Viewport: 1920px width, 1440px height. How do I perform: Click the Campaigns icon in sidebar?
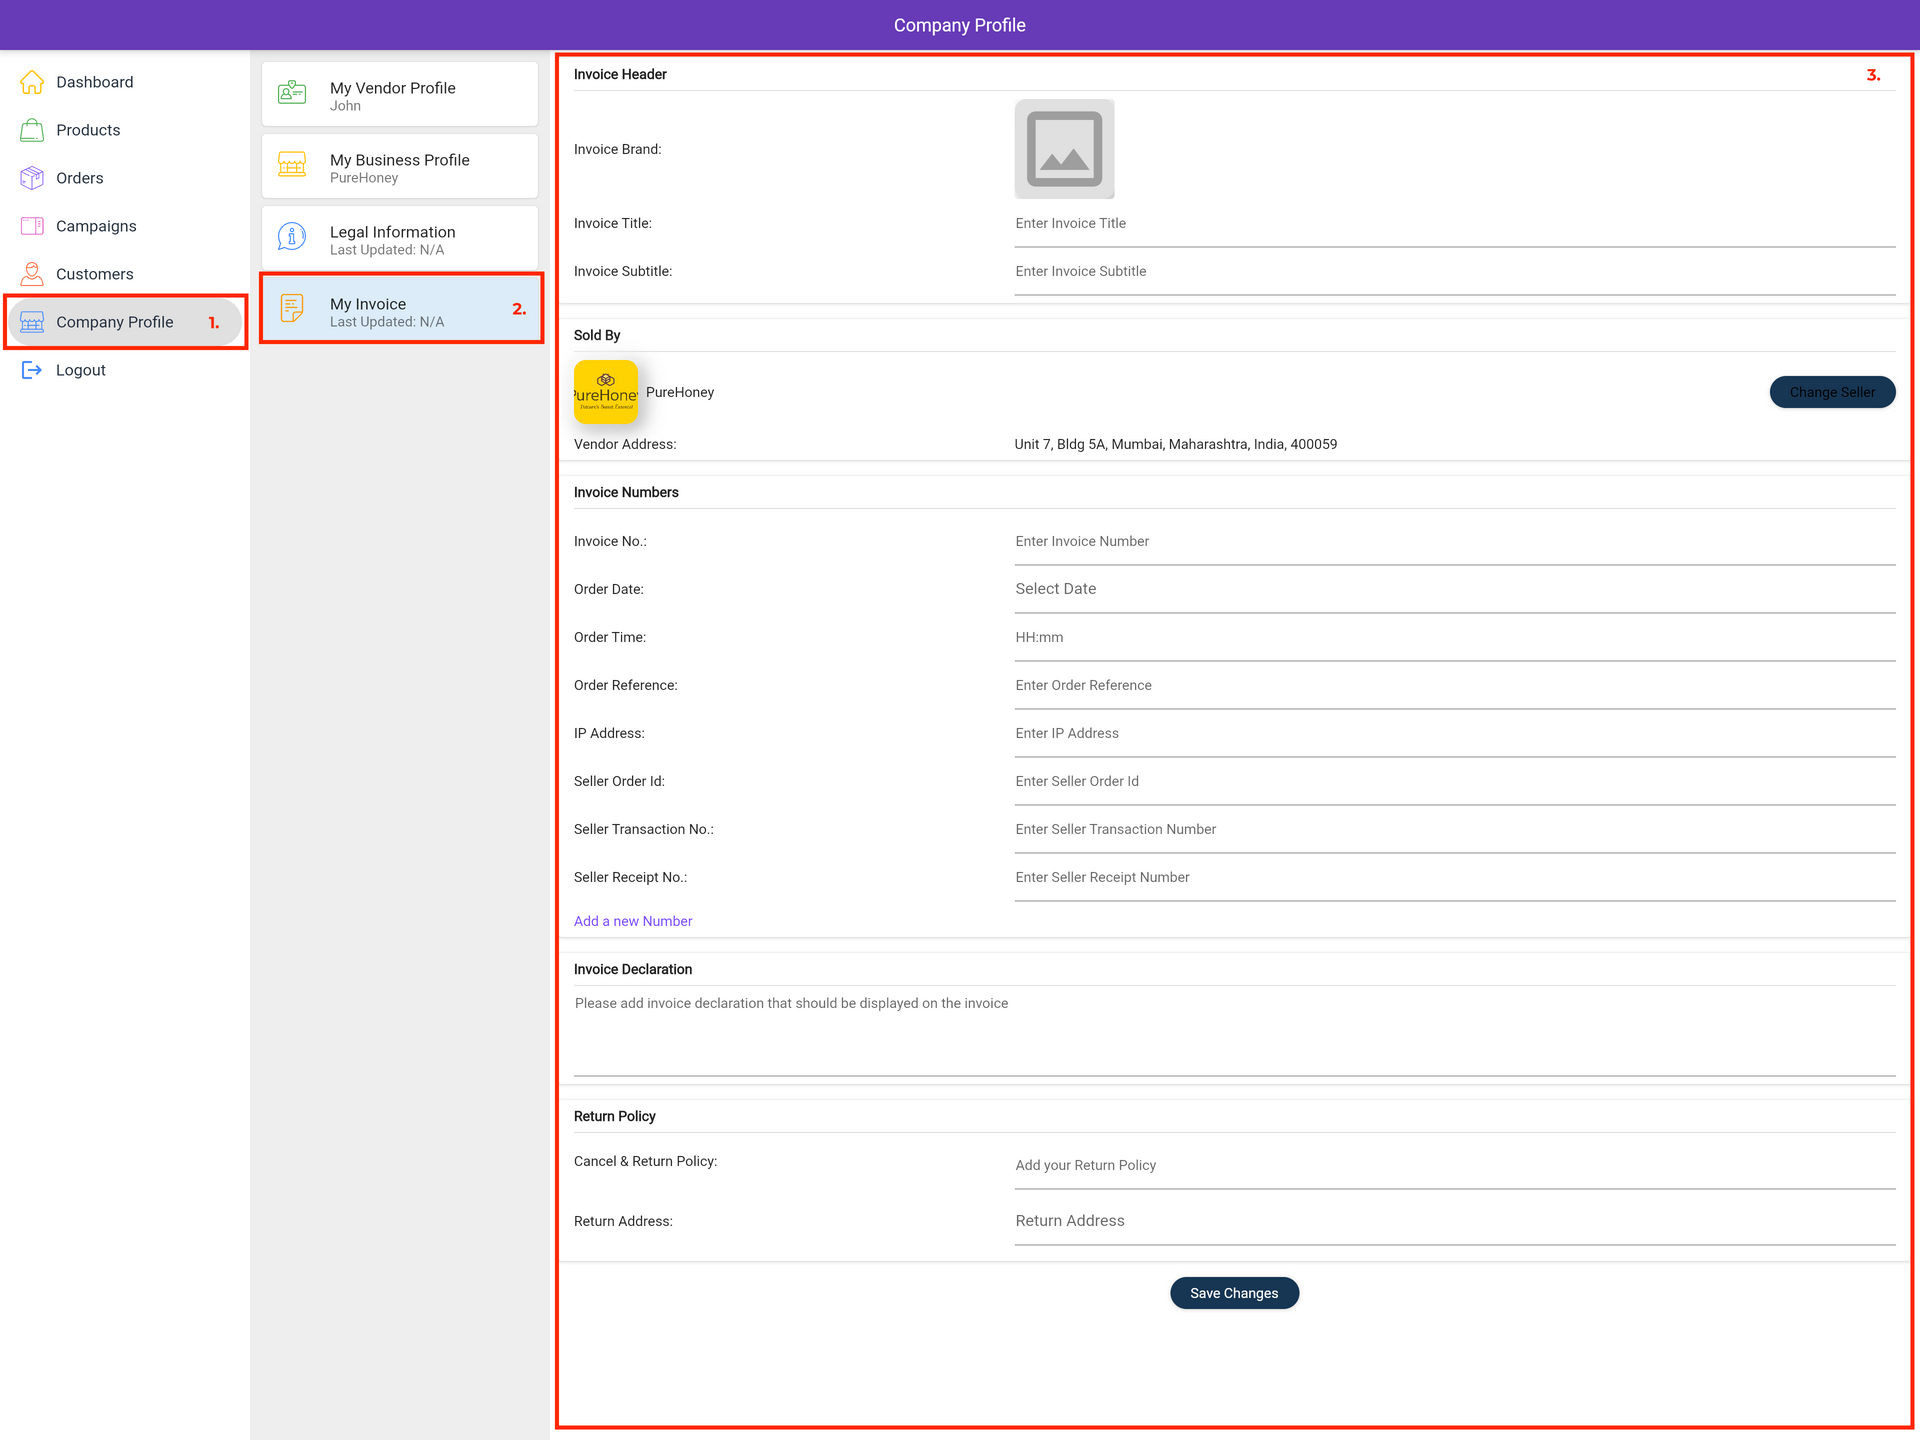tap(32, 226)
